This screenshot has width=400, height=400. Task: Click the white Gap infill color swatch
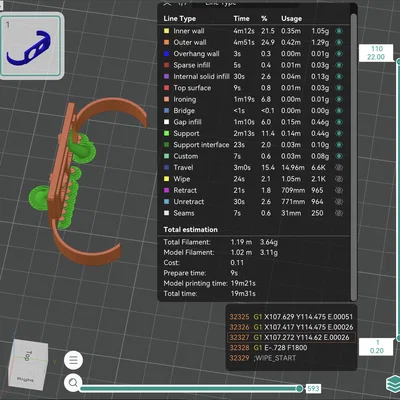pos(166,122)
